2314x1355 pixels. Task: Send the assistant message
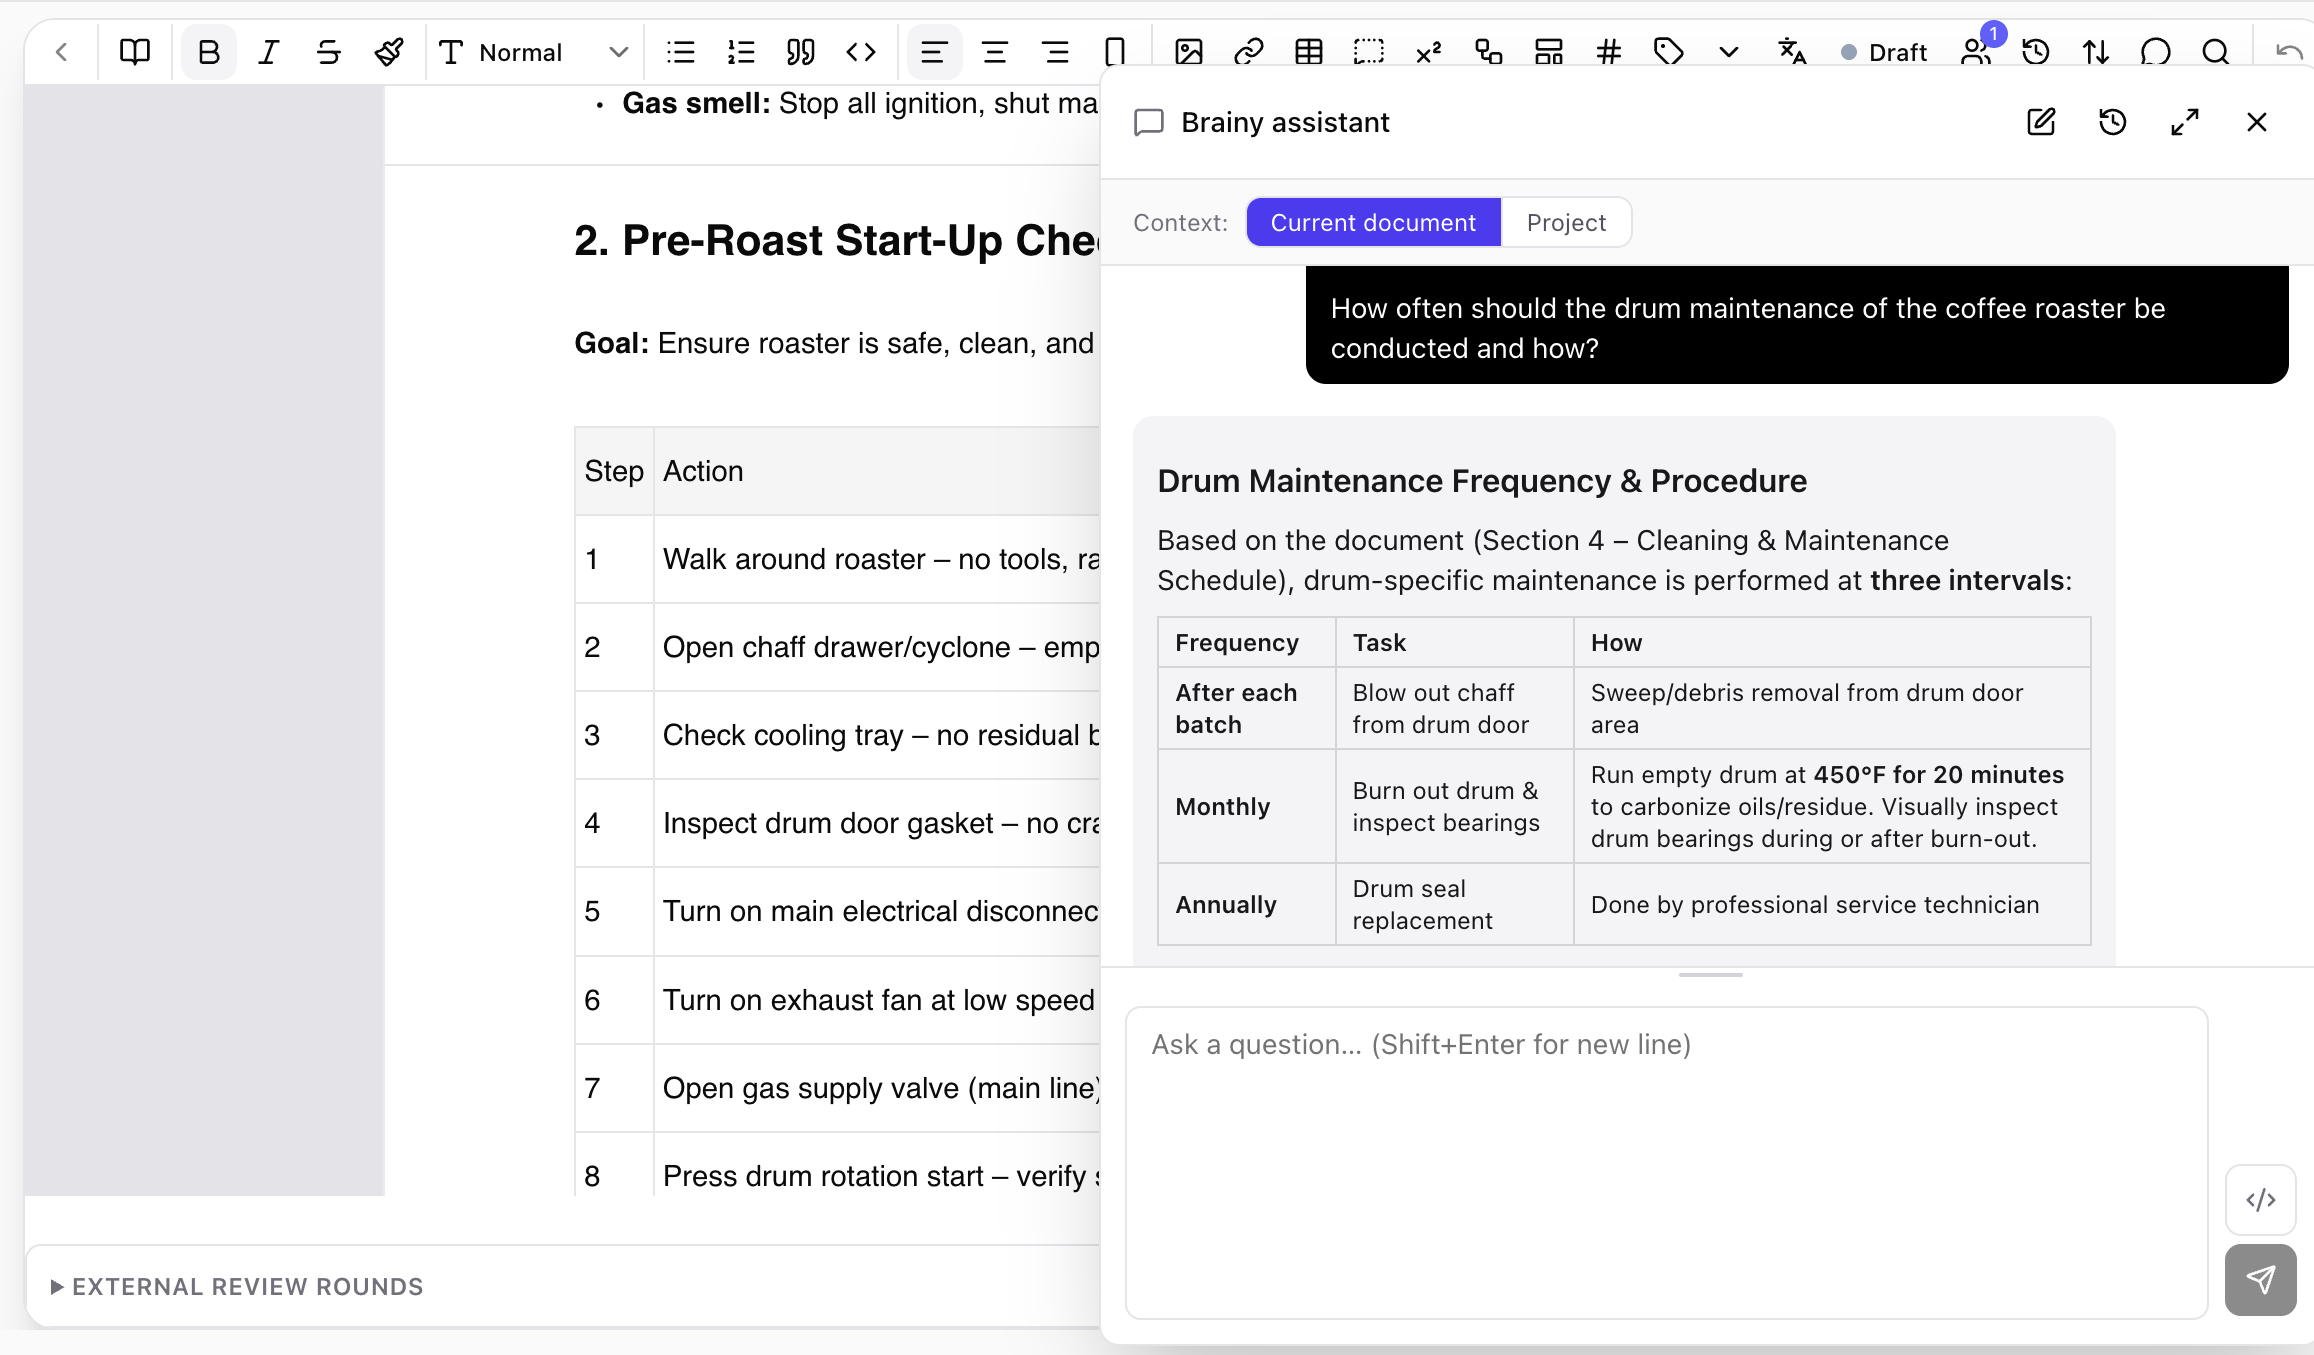2261,1280
